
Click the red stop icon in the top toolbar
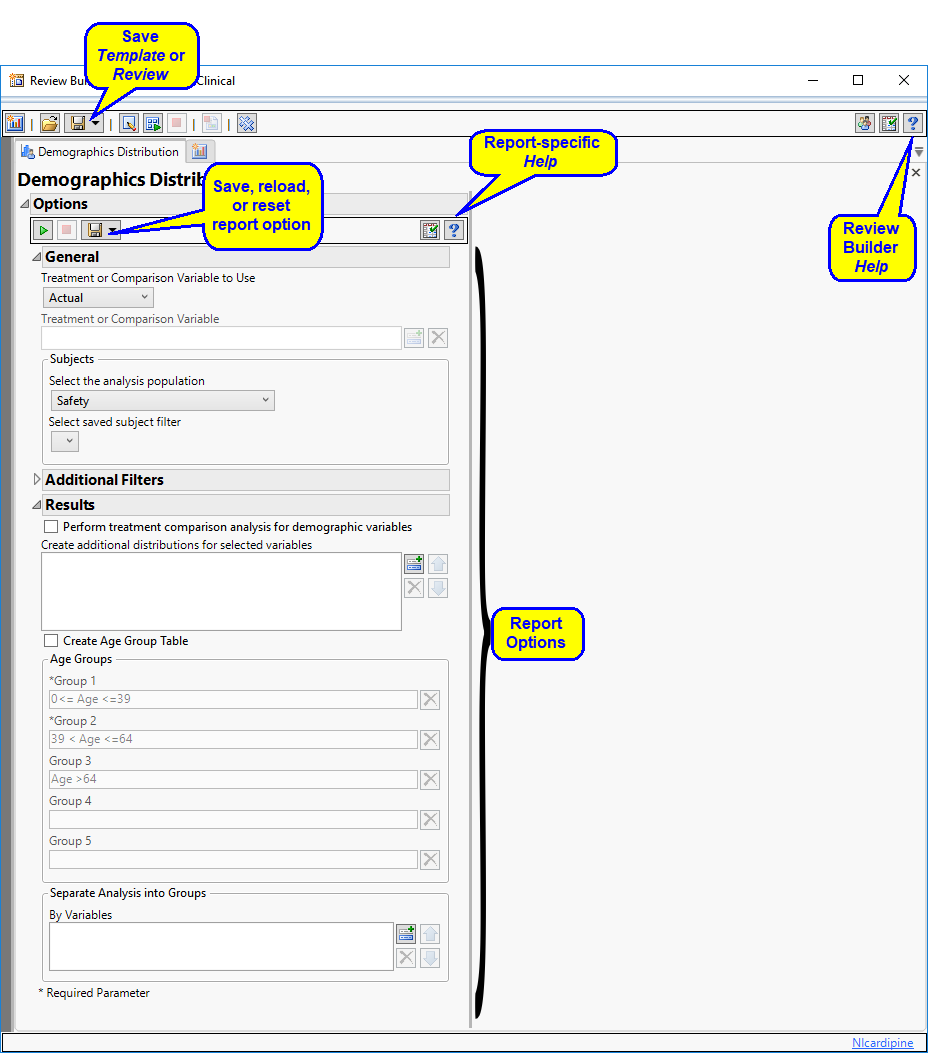click(x=177, y=123)
